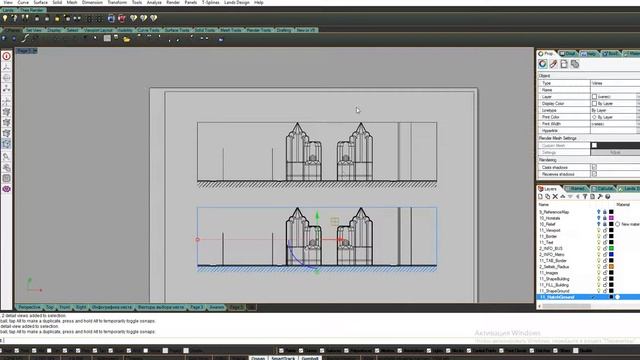The height and width of the screenshot is (360, 640).
Task: Click the last diamond icon in top toolbar
Action: (153, 18)
